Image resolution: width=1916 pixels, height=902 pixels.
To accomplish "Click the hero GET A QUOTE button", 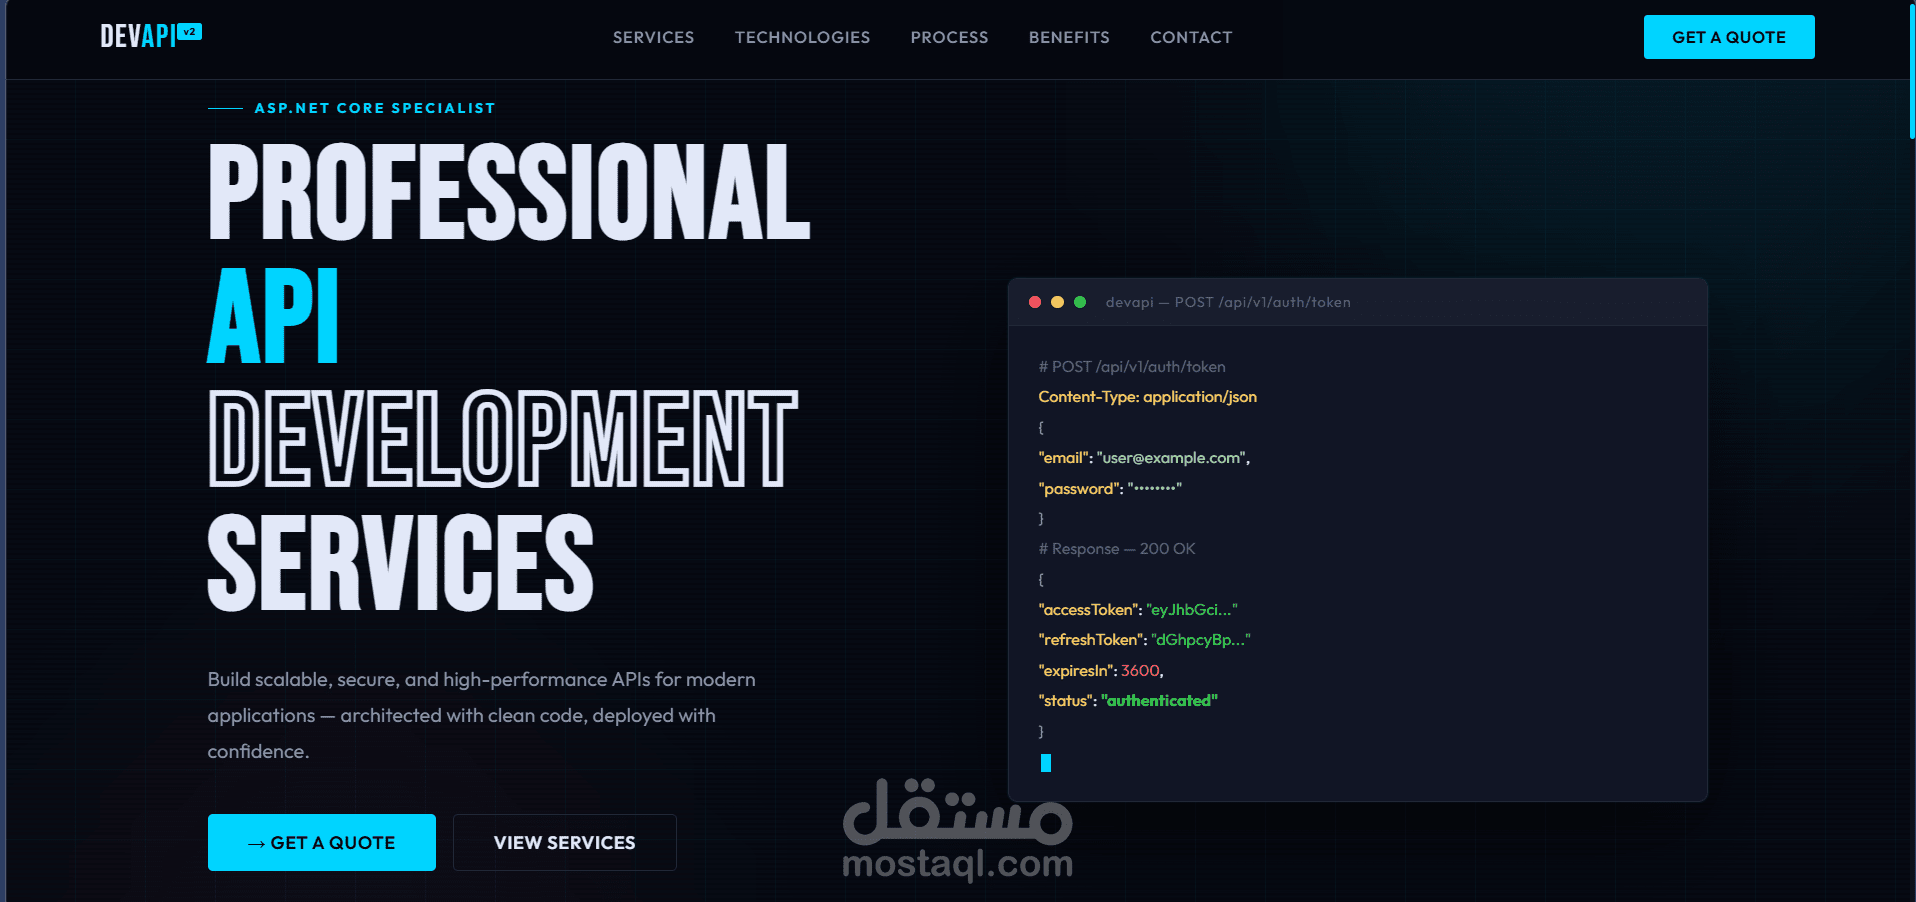I will coord(321,843).
